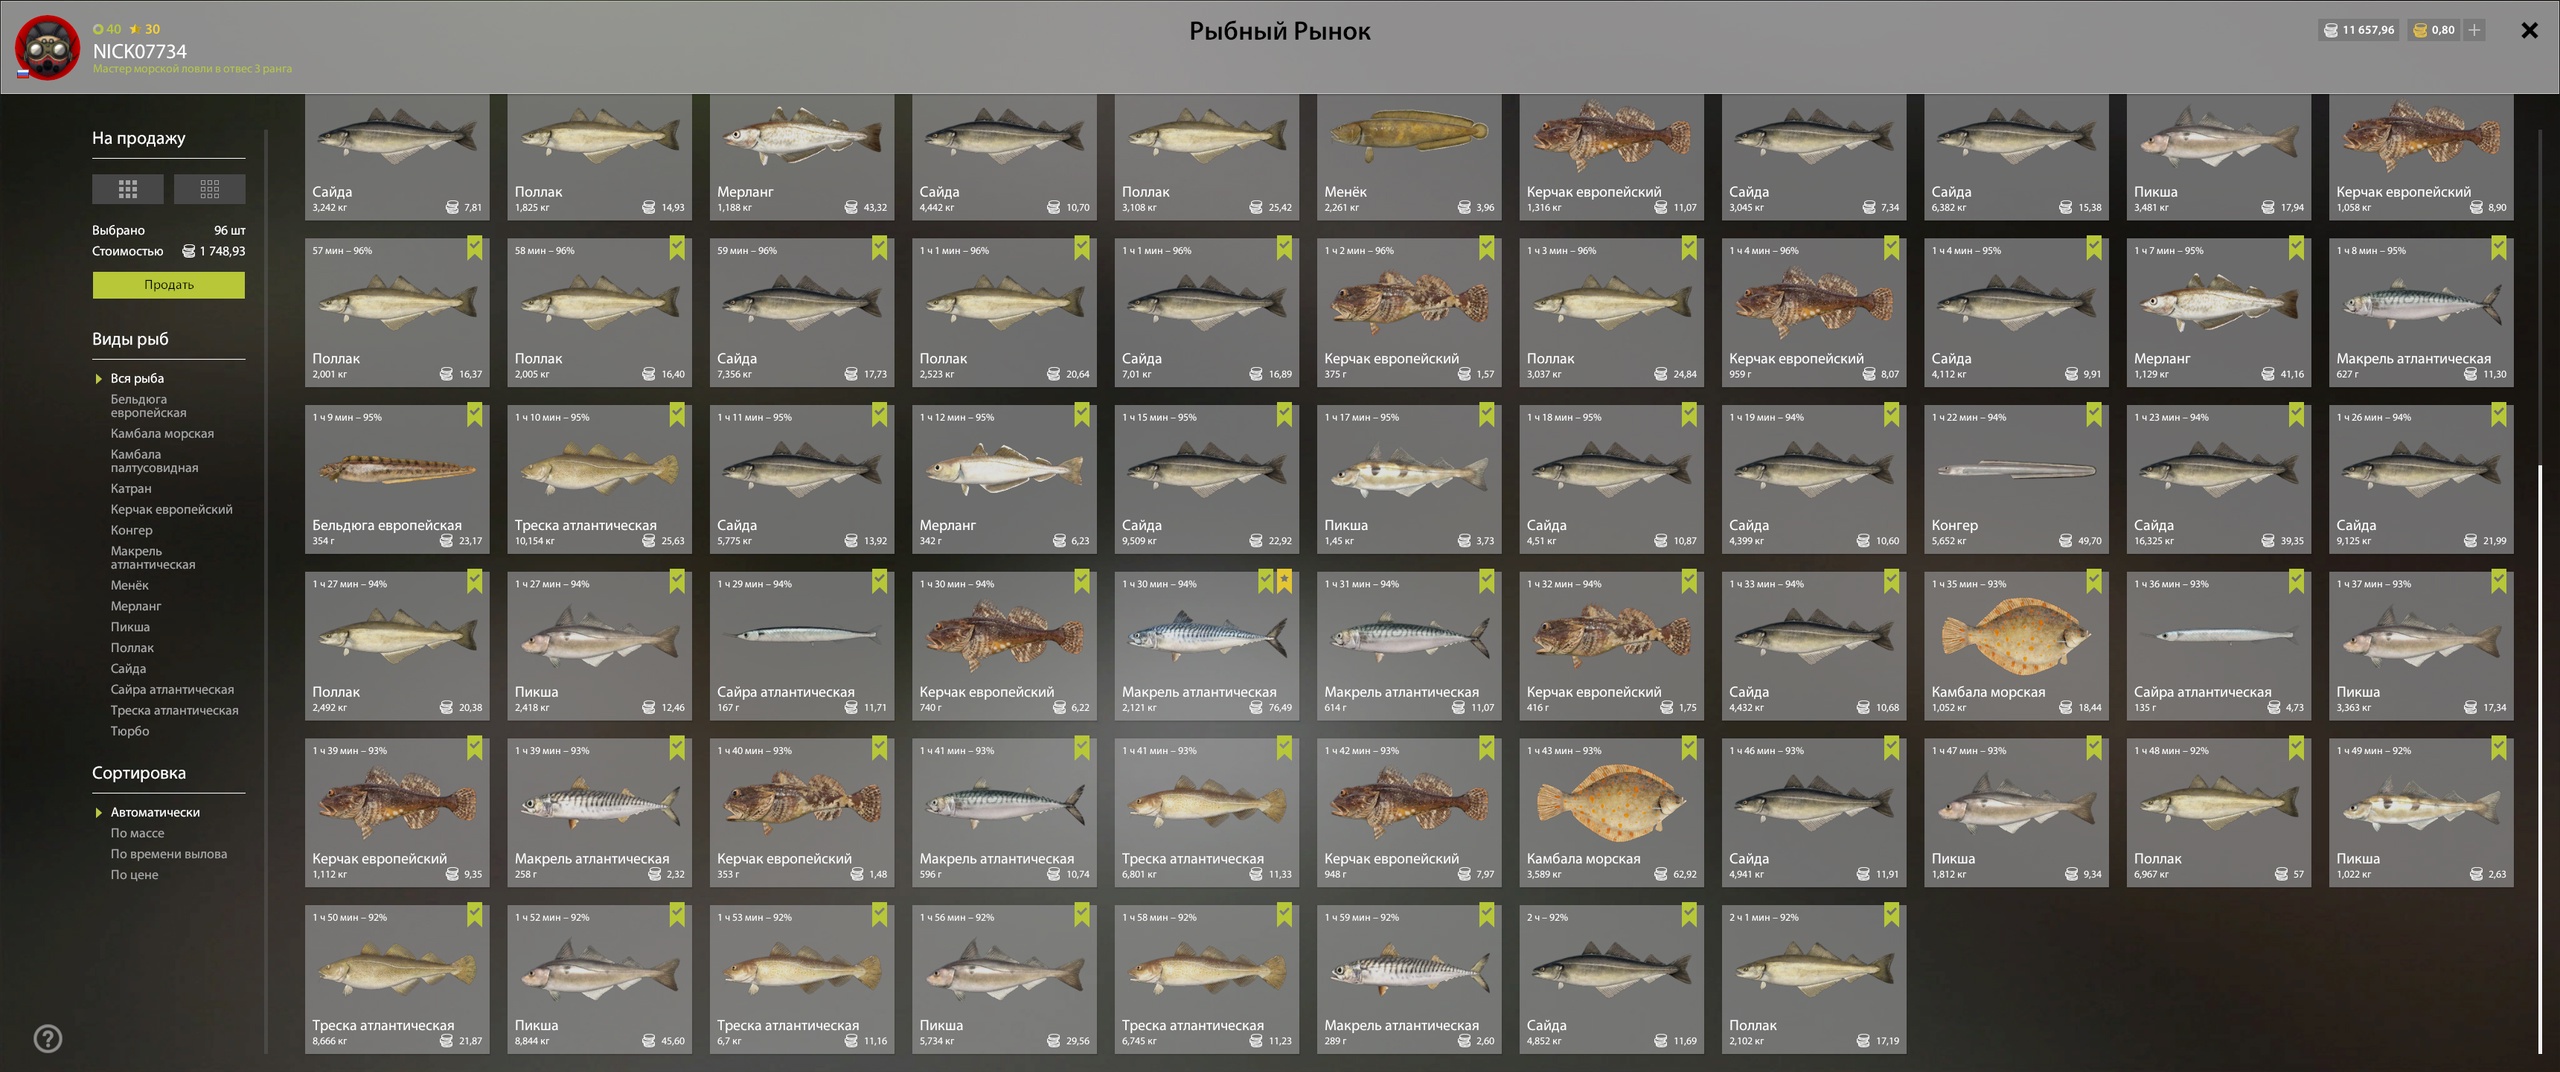Click the Выбрано 96 шт count
Viewport: 2560px width, 1072px height.
[168, 230]
